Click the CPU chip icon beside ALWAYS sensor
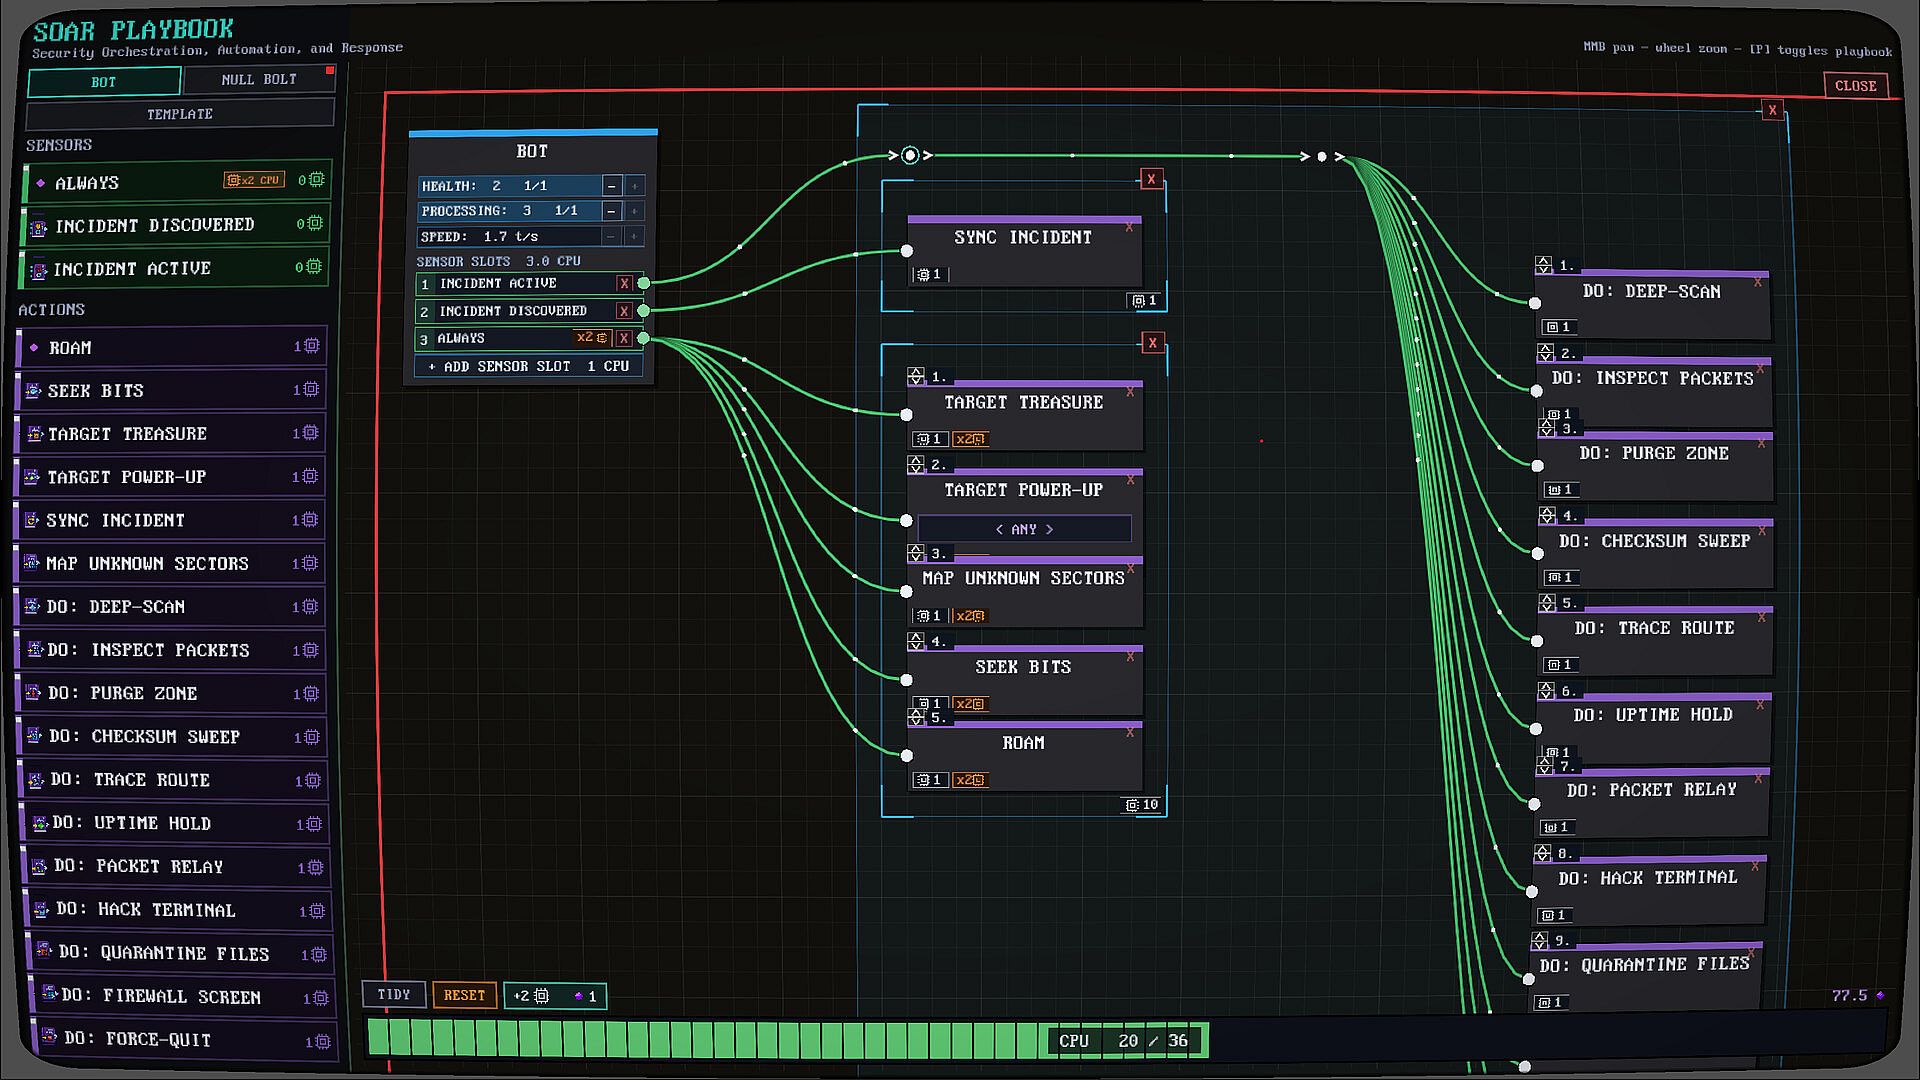 [316, 180]
